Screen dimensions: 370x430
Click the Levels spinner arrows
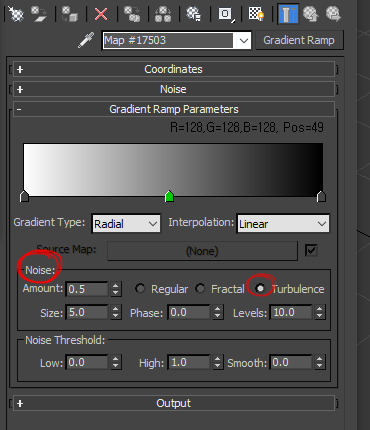point(320,312)
